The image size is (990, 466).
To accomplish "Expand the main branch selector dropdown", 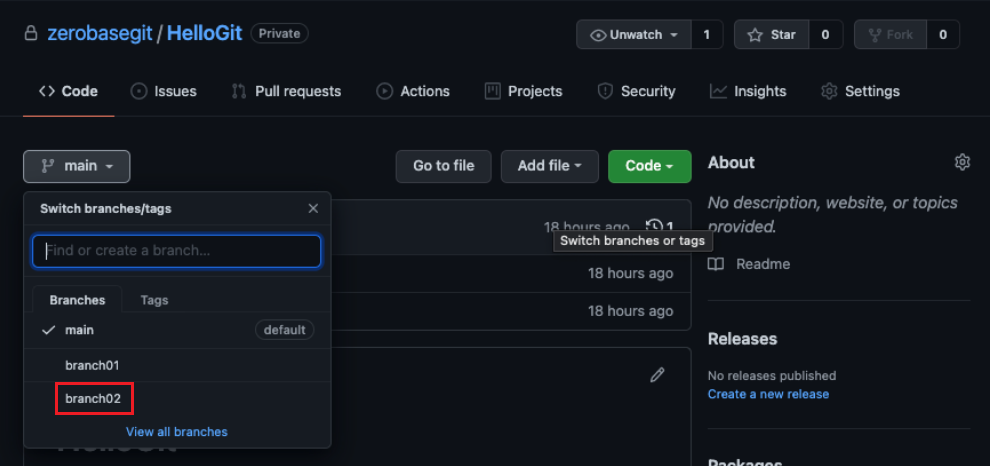I will [x=77, y=166].
